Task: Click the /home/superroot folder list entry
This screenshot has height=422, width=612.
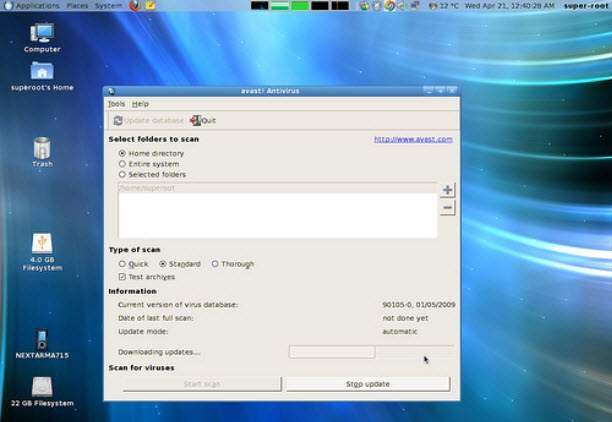Action: 277,188
